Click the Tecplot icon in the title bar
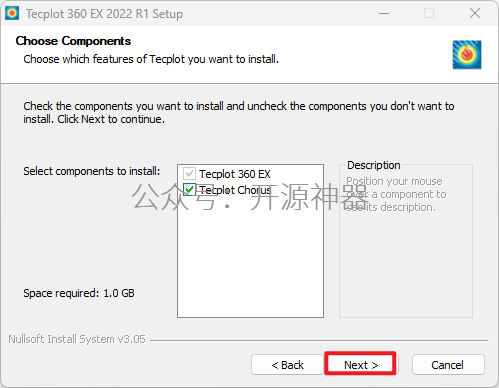 [x=12, y=13]
